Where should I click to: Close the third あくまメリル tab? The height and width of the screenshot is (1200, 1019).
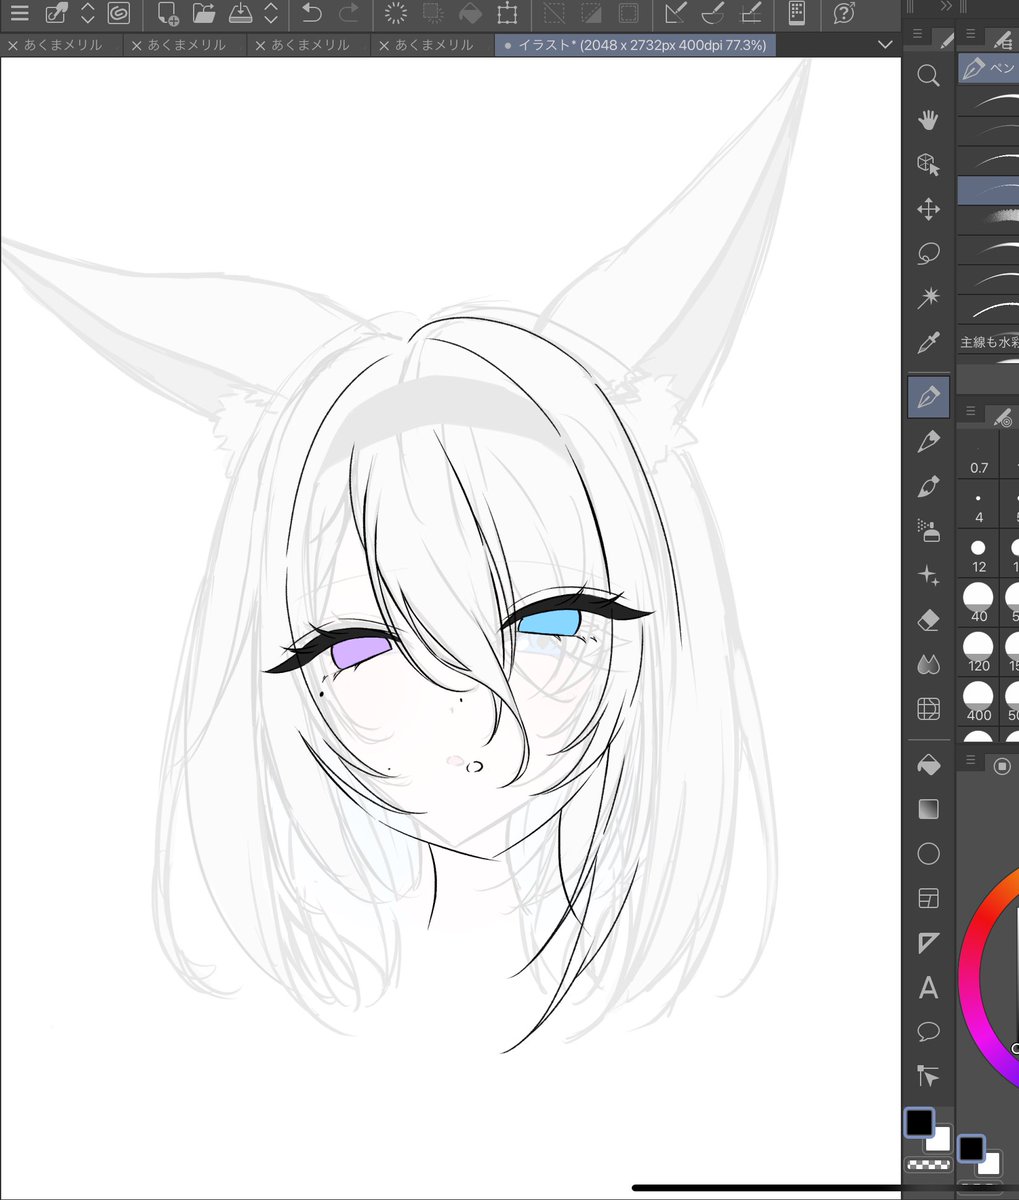260,46
